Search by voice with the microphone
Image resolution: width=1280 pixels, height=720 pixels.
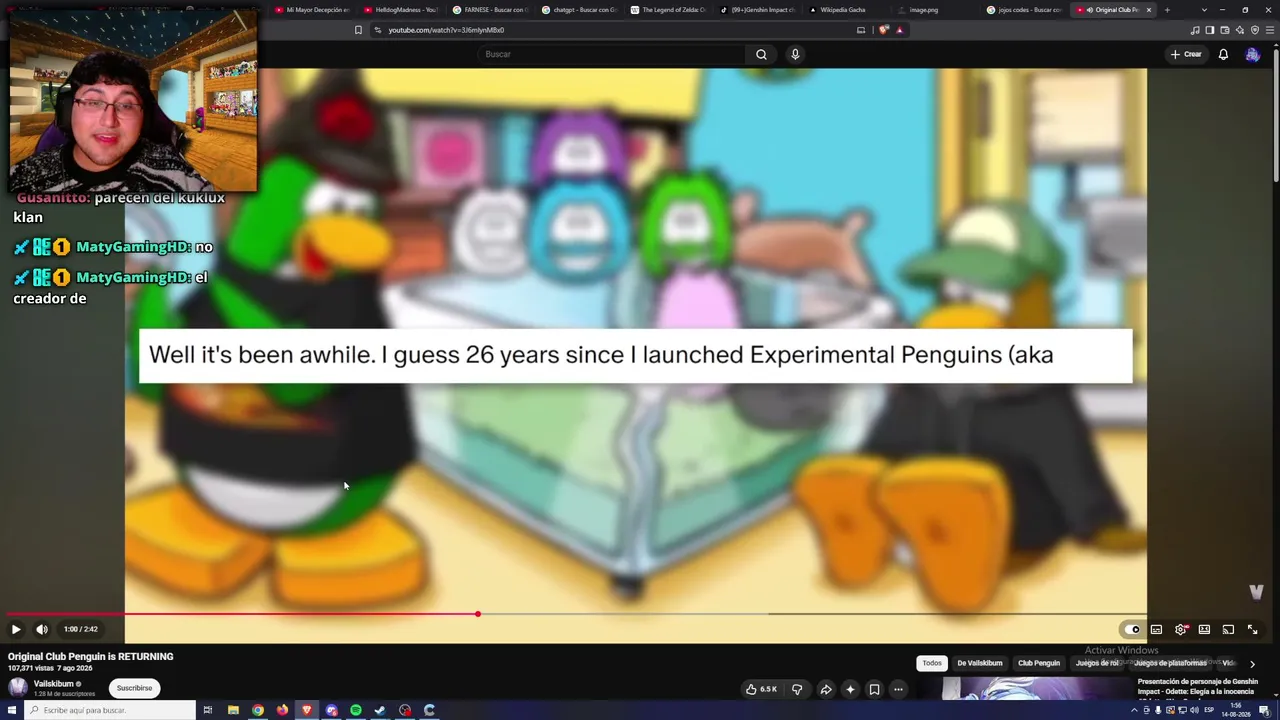tap(795, 54)
